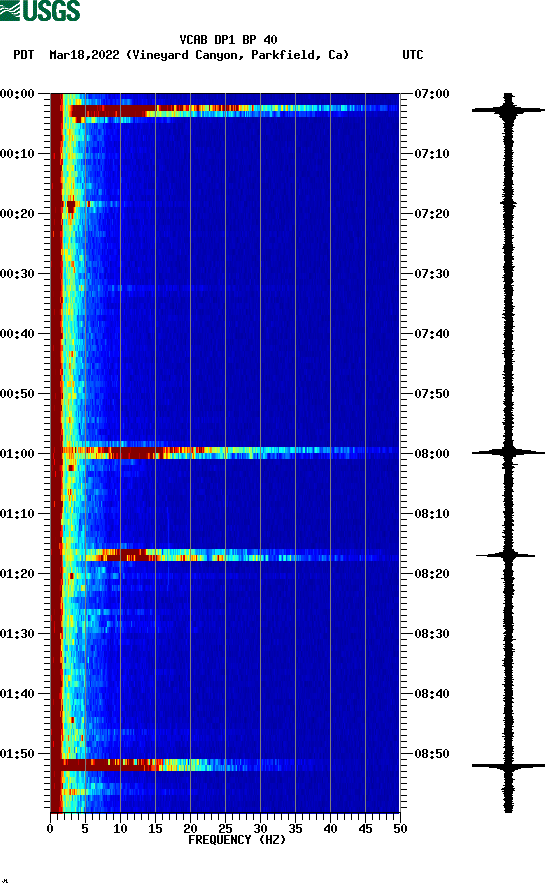Viewport: 552px width, 892px height.
Task: Click the '45' frequency axis tick label
Action: 365,829
